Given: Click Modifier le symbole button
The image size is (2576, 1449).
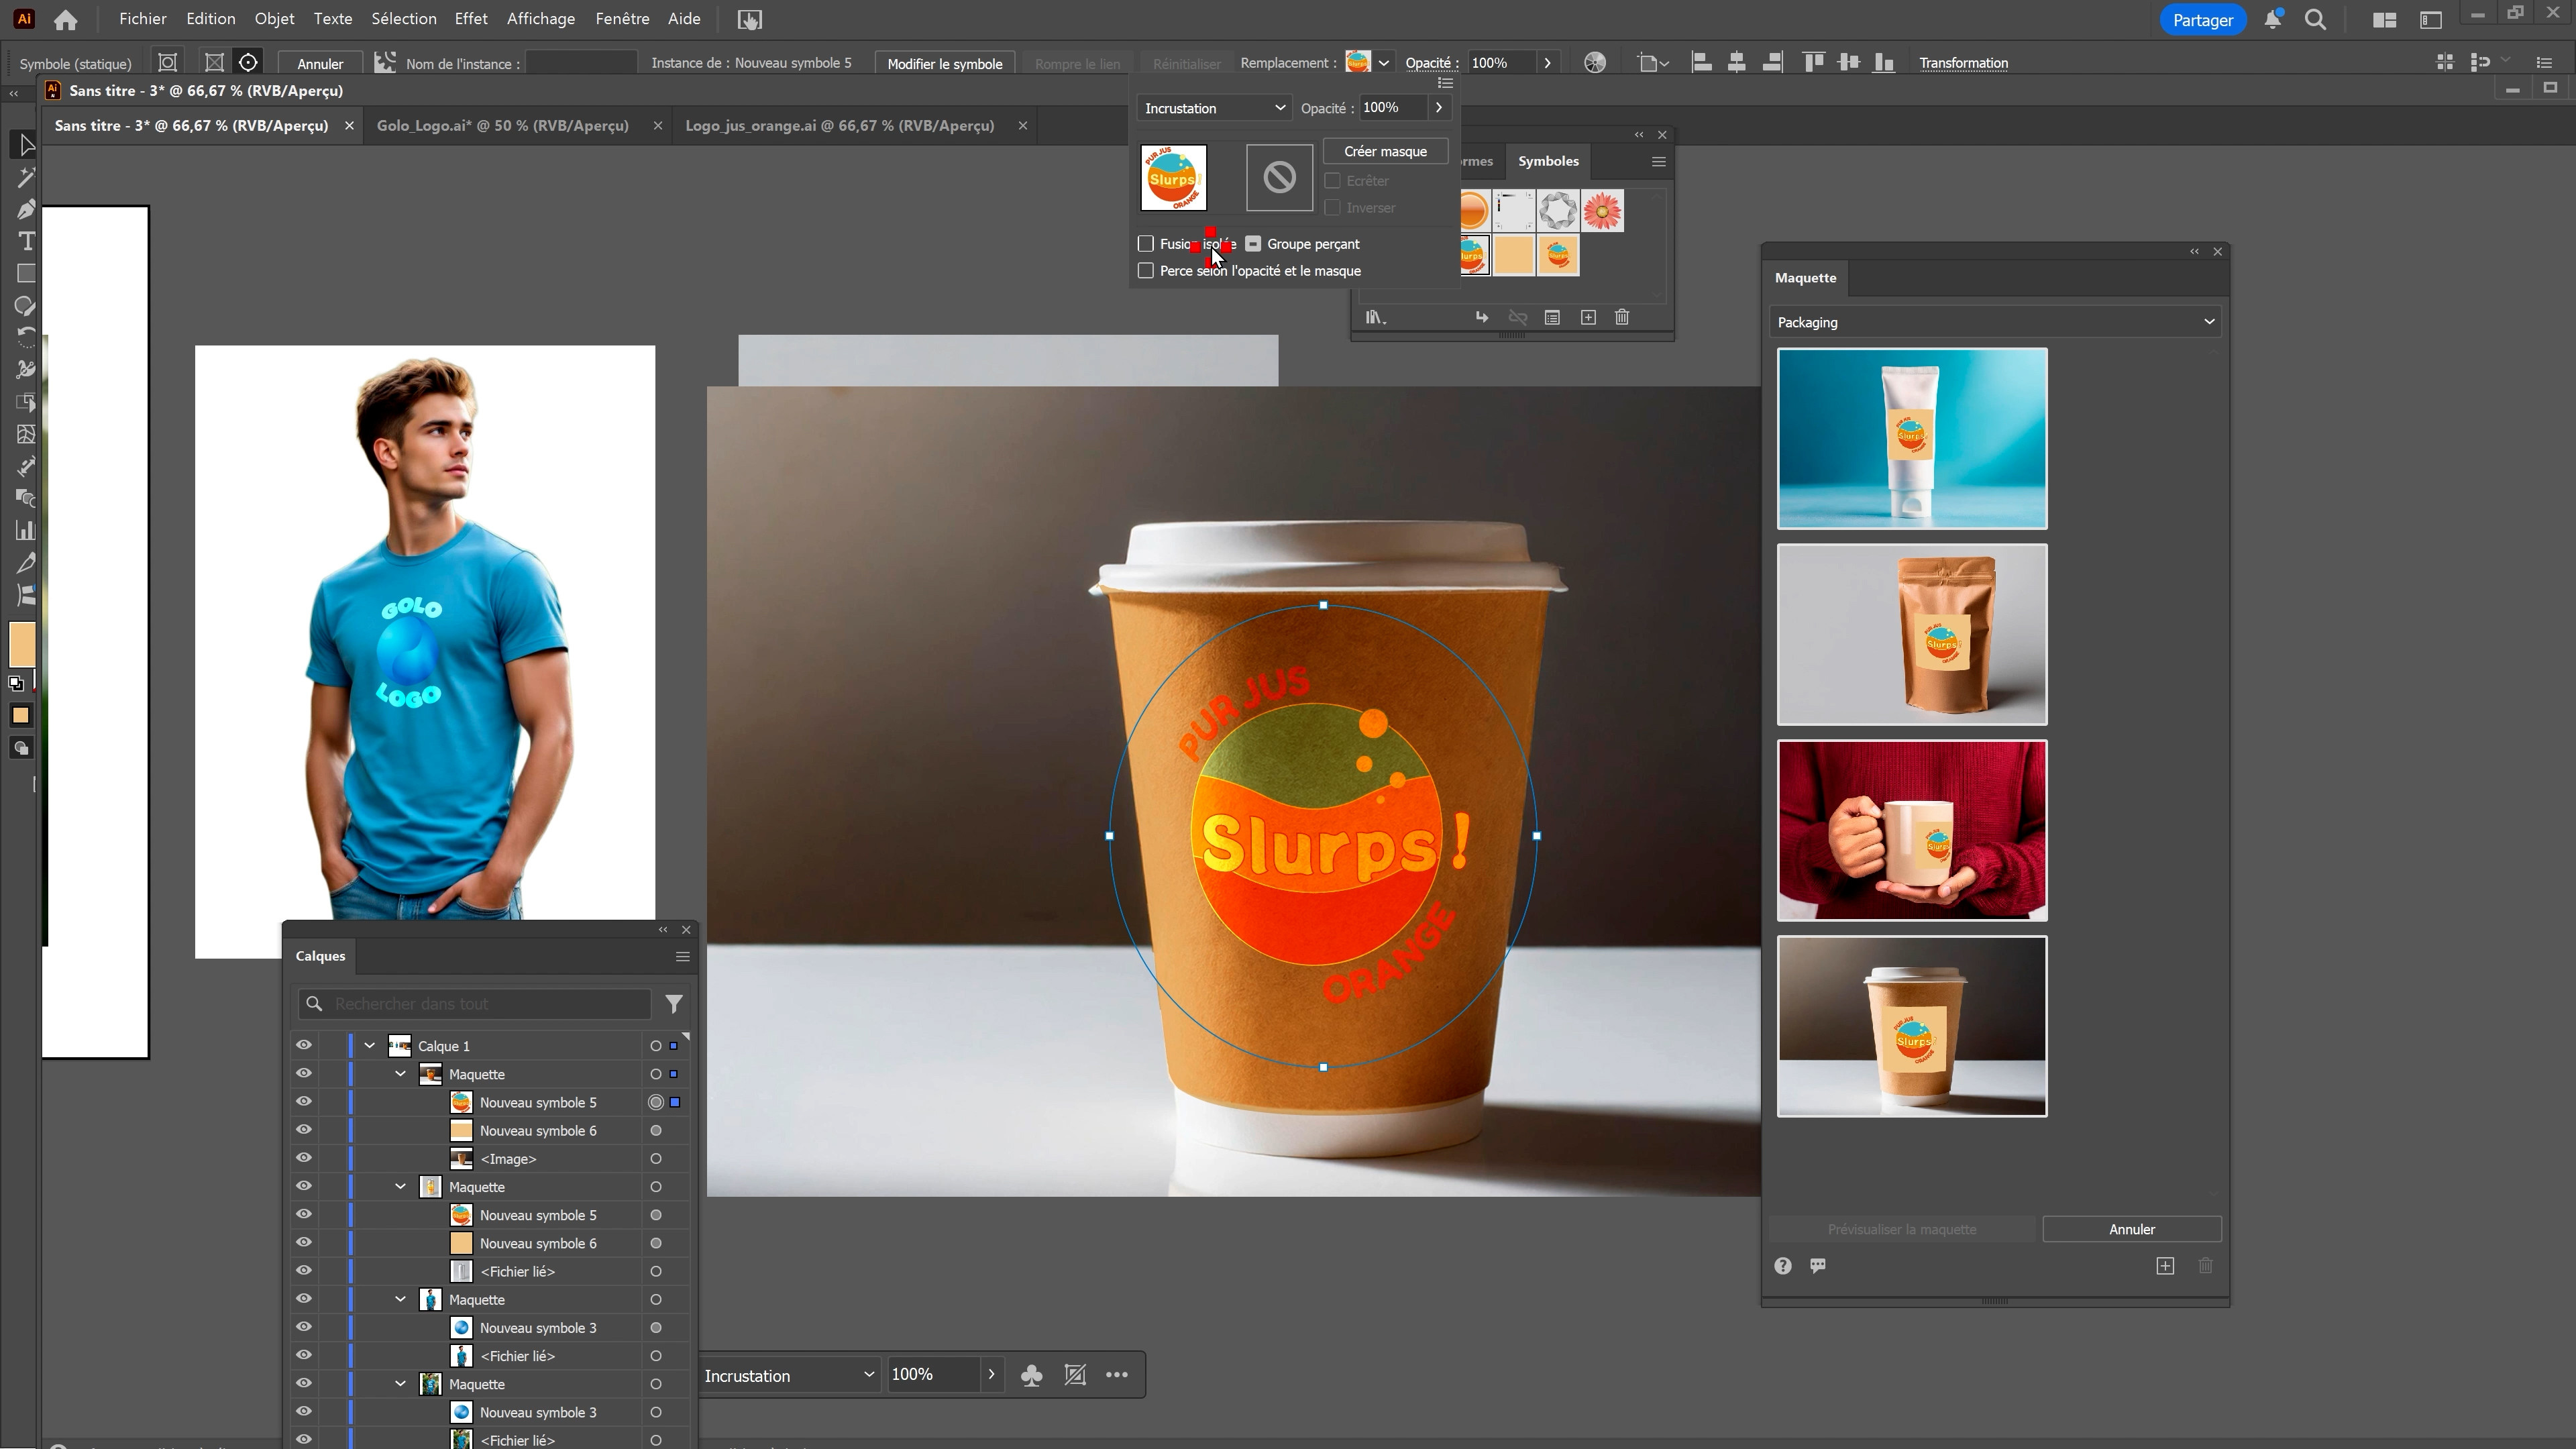Looking at the screenshot, I should tap(945, 63).
